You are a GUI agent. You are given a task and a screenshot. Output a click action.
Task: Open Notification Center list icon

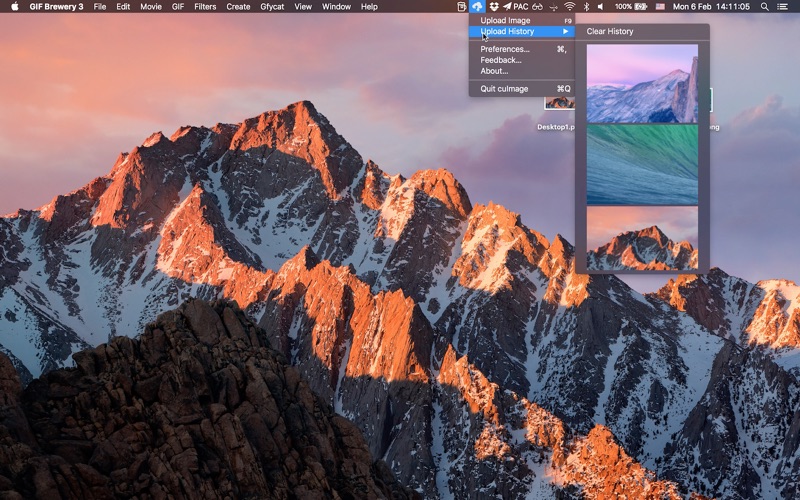782,7
